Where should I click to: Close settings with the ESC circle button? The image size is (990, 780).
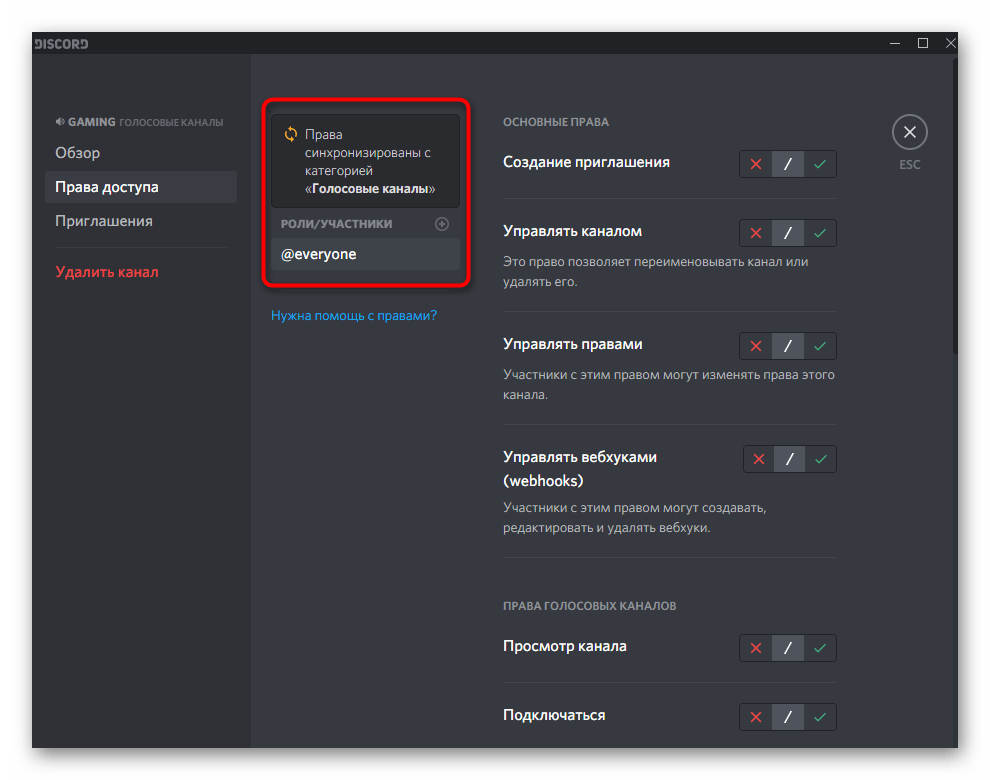click(x=909, y=132)
